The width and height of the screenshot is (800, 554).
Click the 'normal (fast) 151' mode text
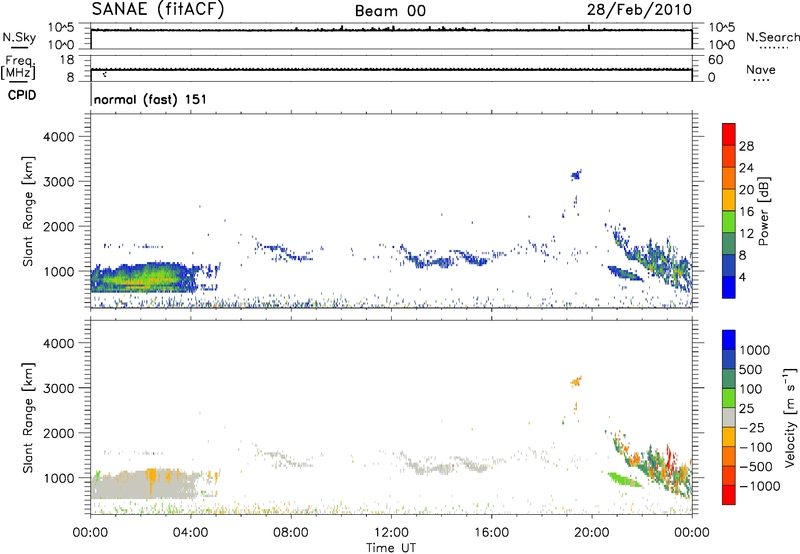[x=151, y=99]
